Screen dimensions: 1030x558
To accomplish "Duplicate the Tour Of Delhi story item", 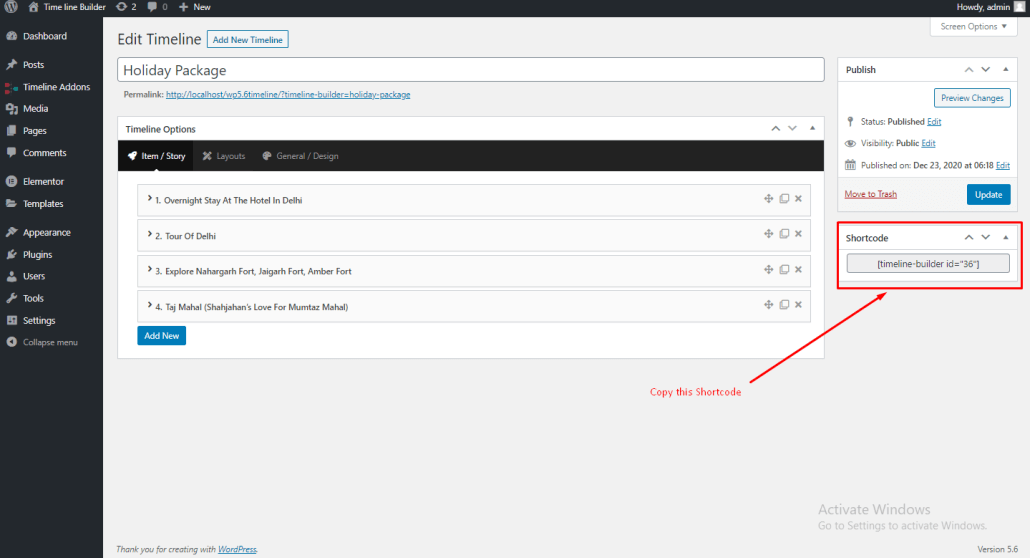I will pos(784,235).
